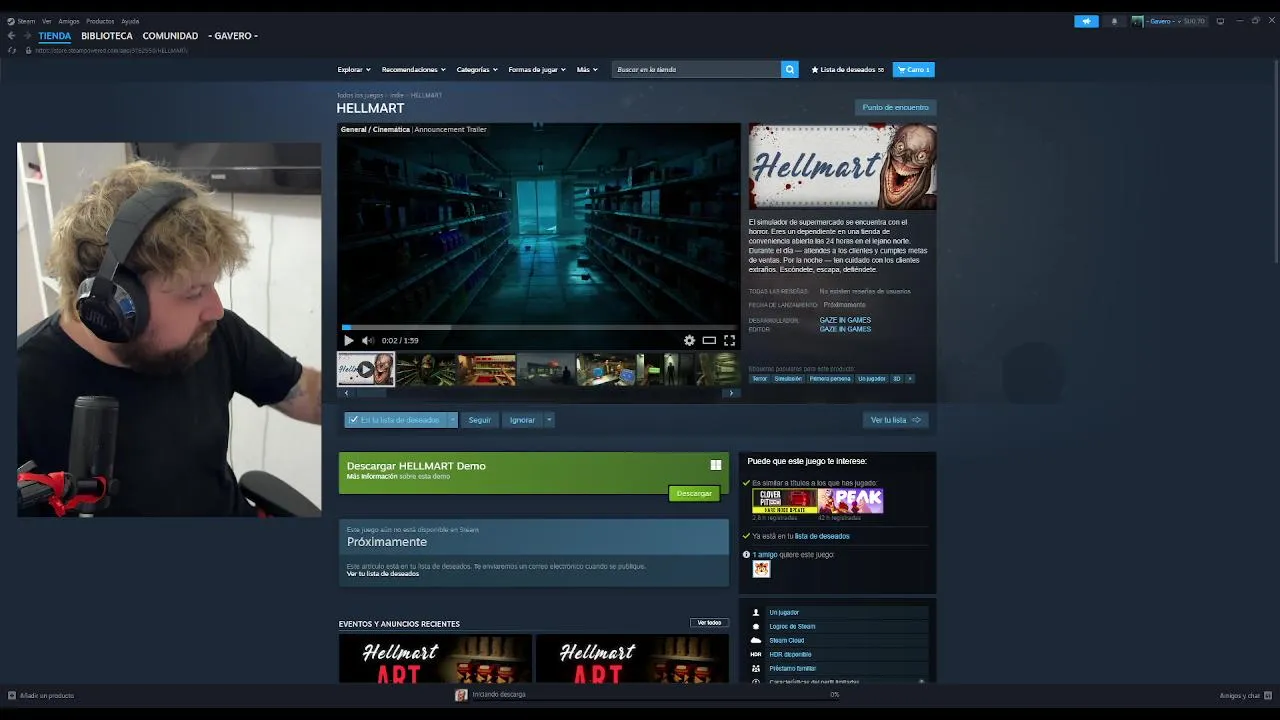Open Punto de encuentro community hub
The width and height of the screenshot is (1280, 720).
[896, 107]
